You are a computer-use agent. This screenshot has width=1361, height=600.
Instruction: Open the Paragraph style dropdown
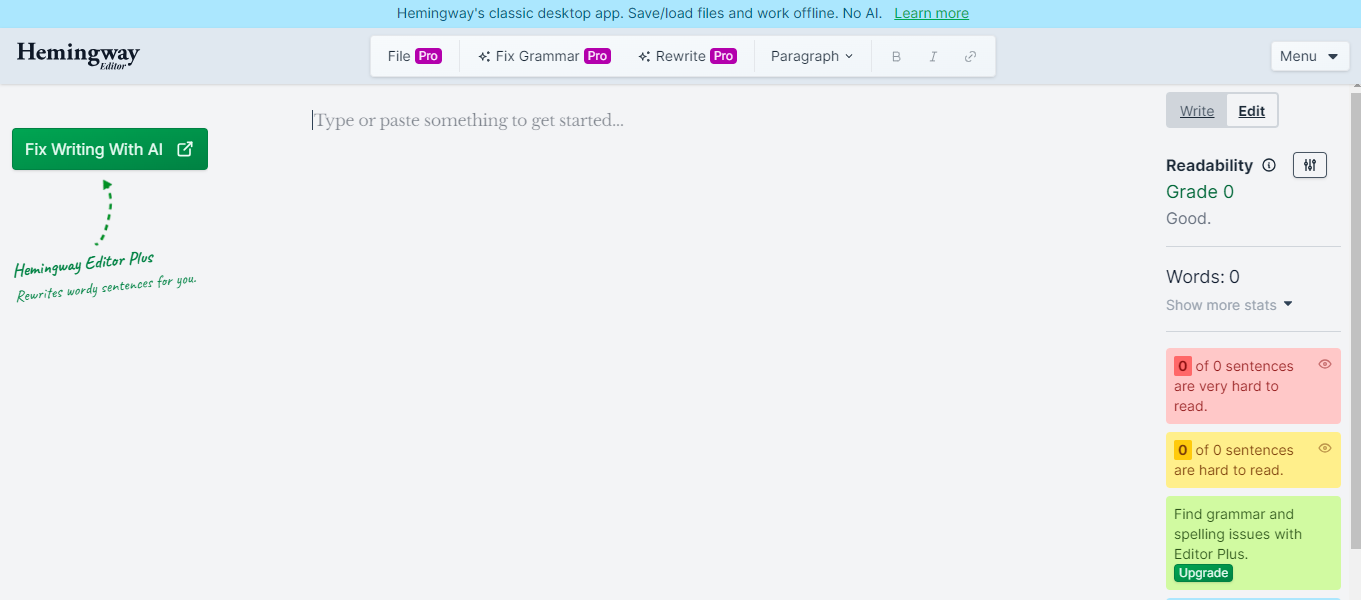(x=812, y=57)
